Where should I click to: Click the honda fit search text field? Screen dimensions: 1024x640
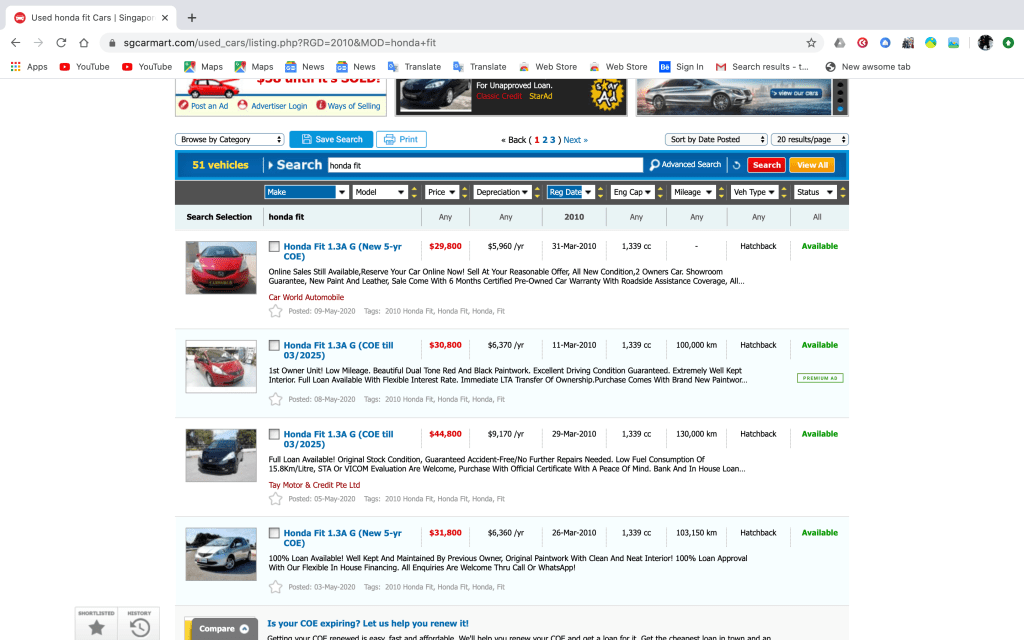[x=484, y=165]
